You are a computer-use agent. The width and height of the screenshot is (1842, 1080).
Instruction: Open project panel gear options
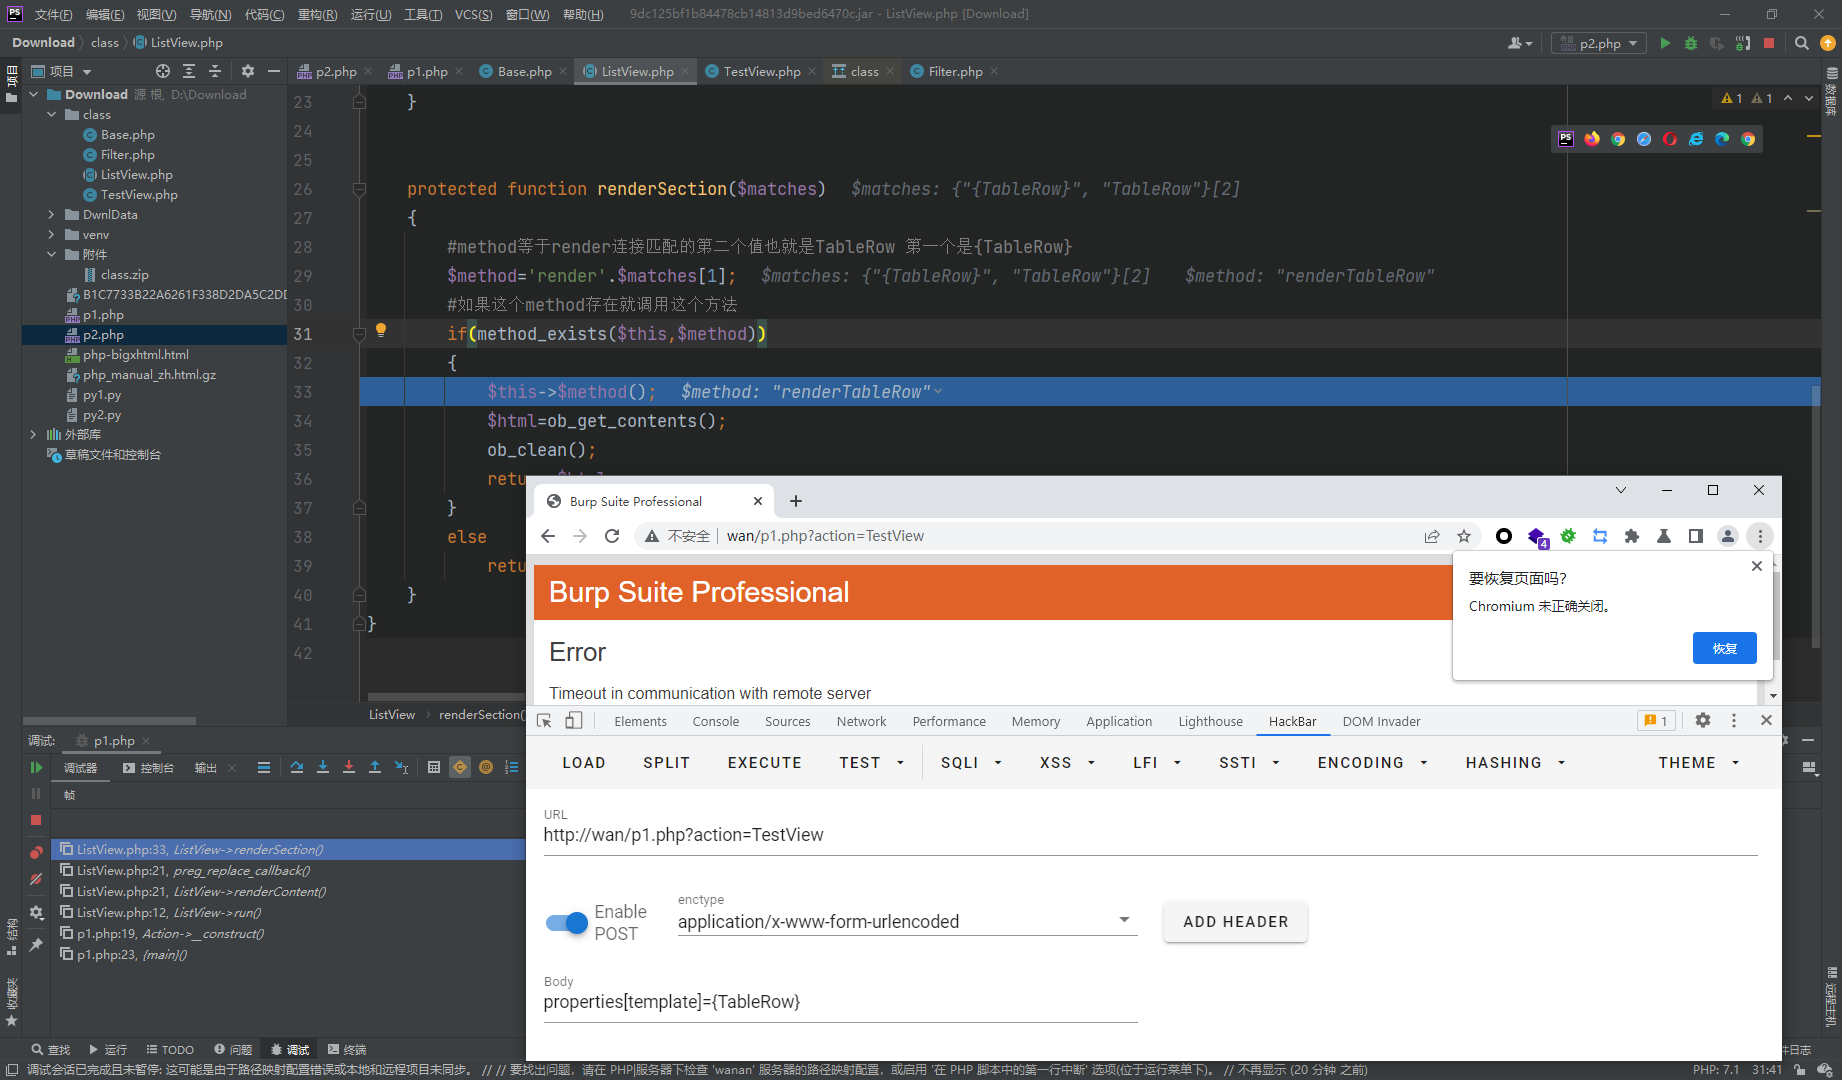[248, 71]
